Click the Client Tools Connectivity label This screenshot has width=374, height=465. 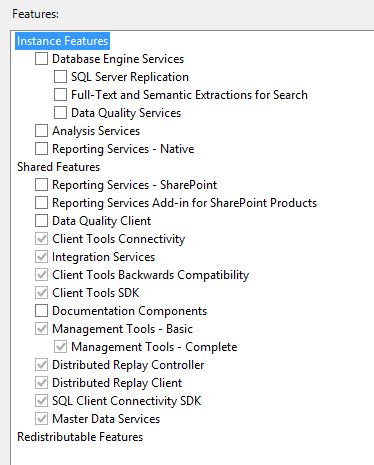tap(119, 239)
